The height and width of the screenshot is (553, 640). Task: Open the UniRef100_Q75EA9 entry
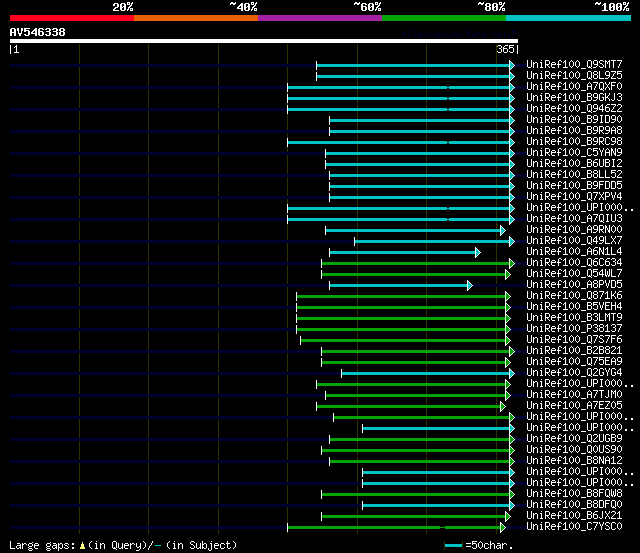574,362
